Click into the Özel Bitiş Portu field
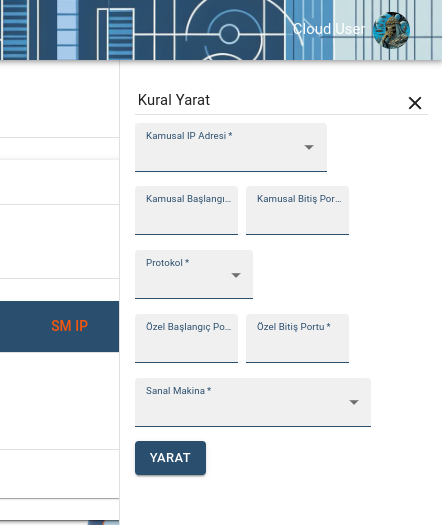The image size is (442, 525). click(297, 338)
